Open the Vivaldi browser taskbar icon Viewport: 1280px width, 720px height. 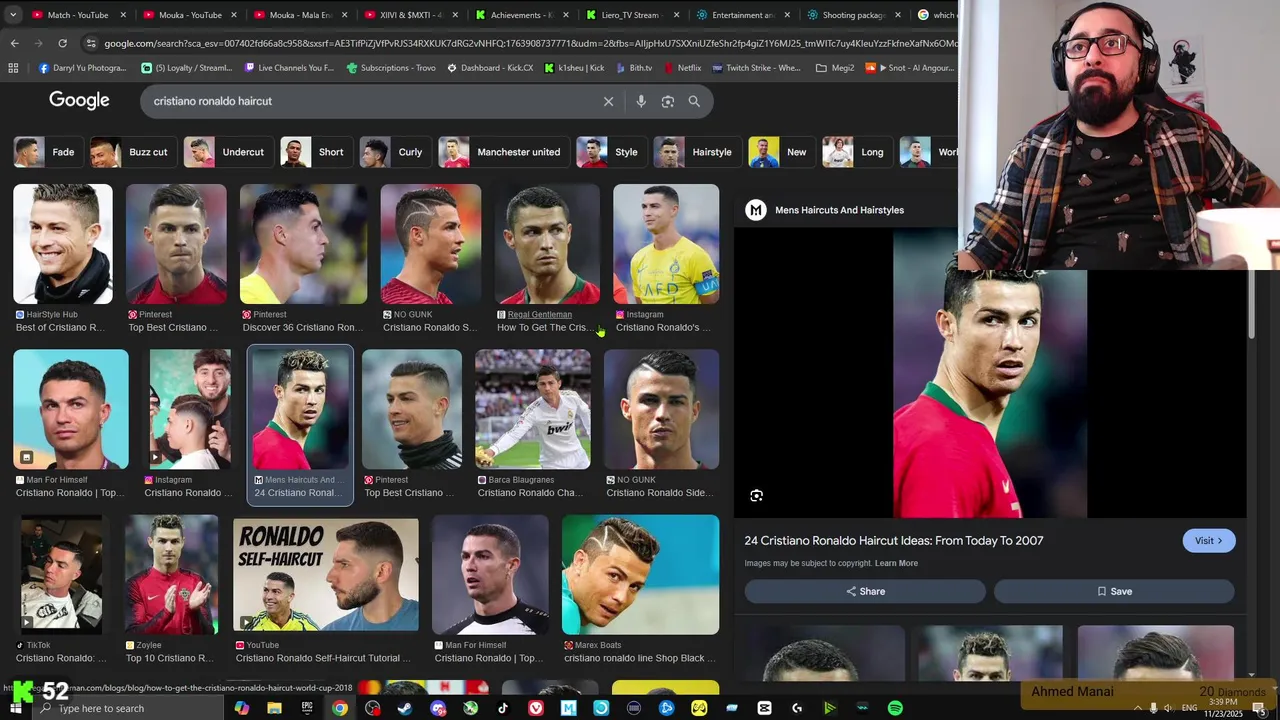point(536,708)
